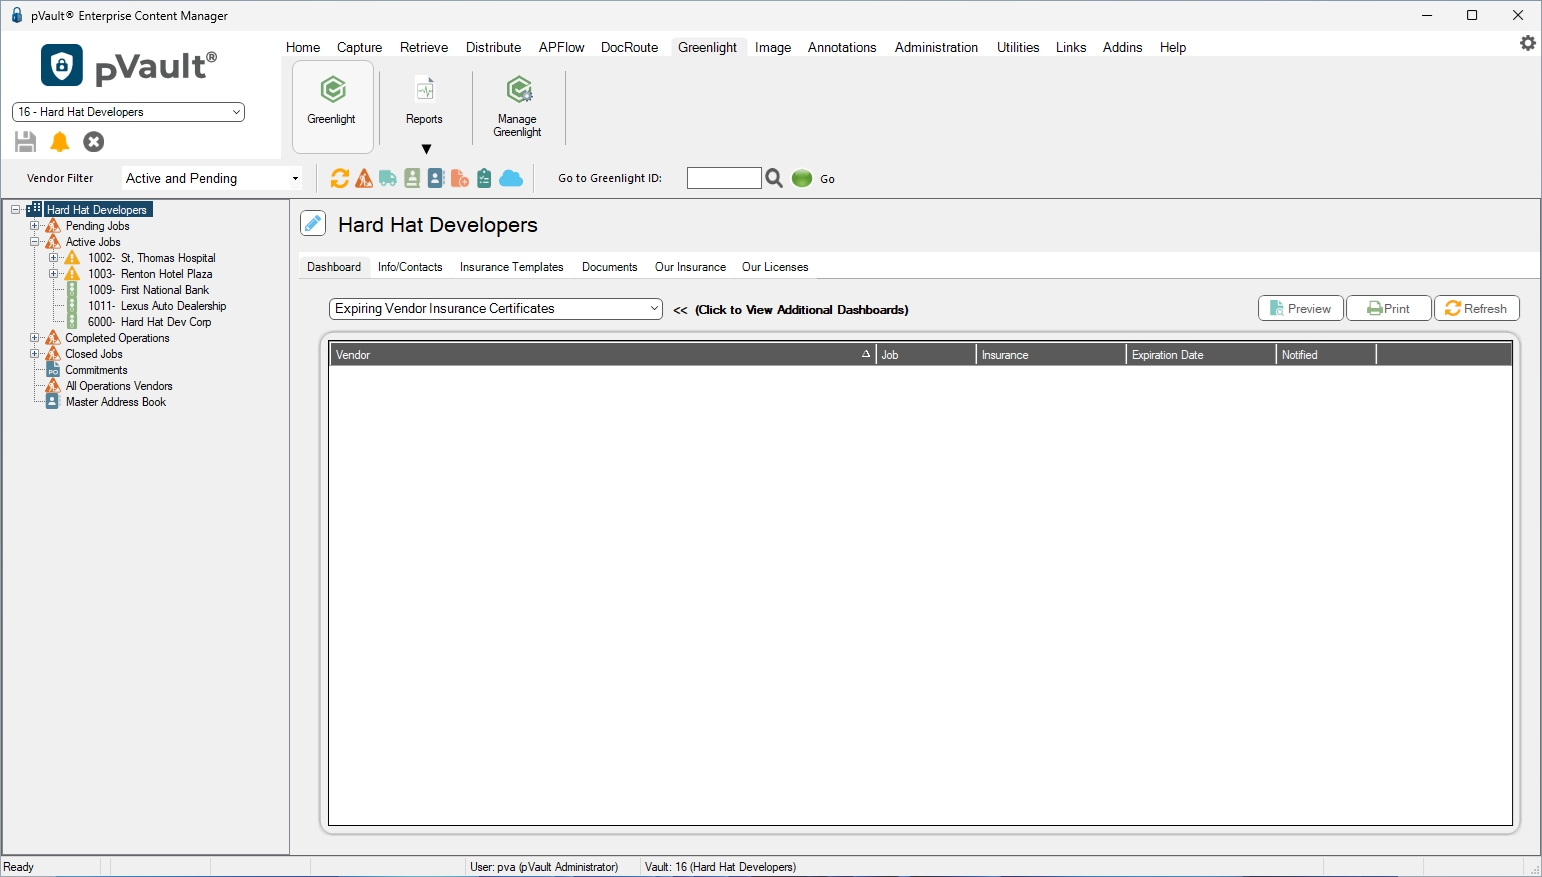Expand the Closed Jobs tree node
This screenshot has height=877, width=1542.
click(x=34, y=354)
